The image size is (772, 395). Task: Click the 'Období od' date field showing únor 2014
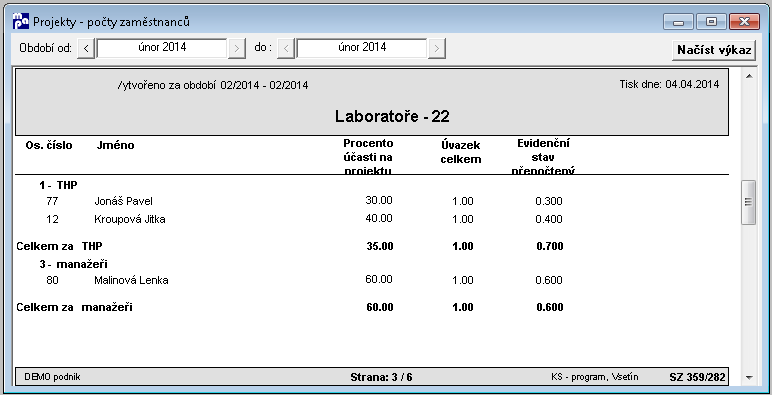point(162,48)
